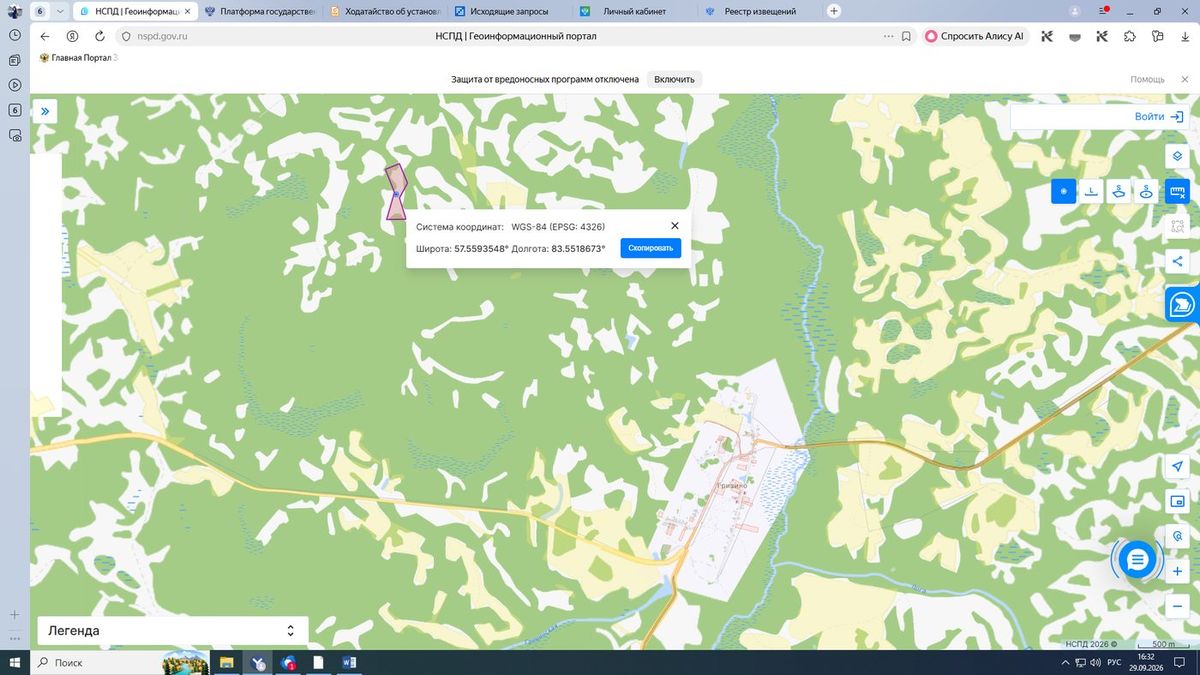
Task: Switch to Реестр извещений tab
Action: pos(759,11)
